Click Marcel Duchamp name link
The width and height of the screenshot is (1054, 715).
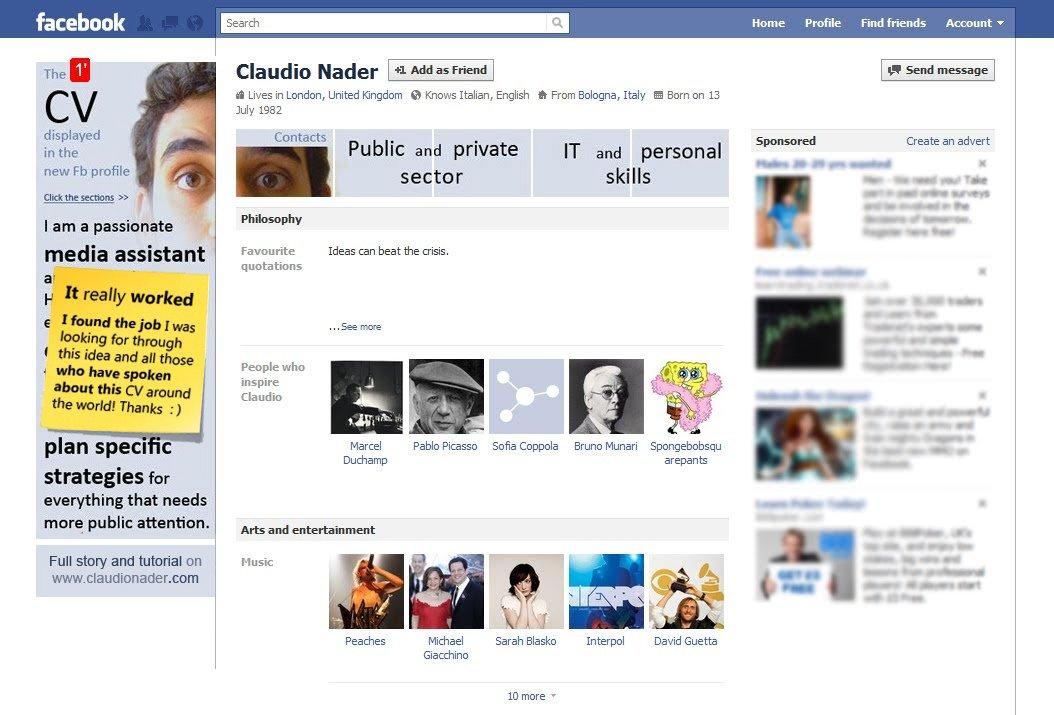[x=365, y=453]
